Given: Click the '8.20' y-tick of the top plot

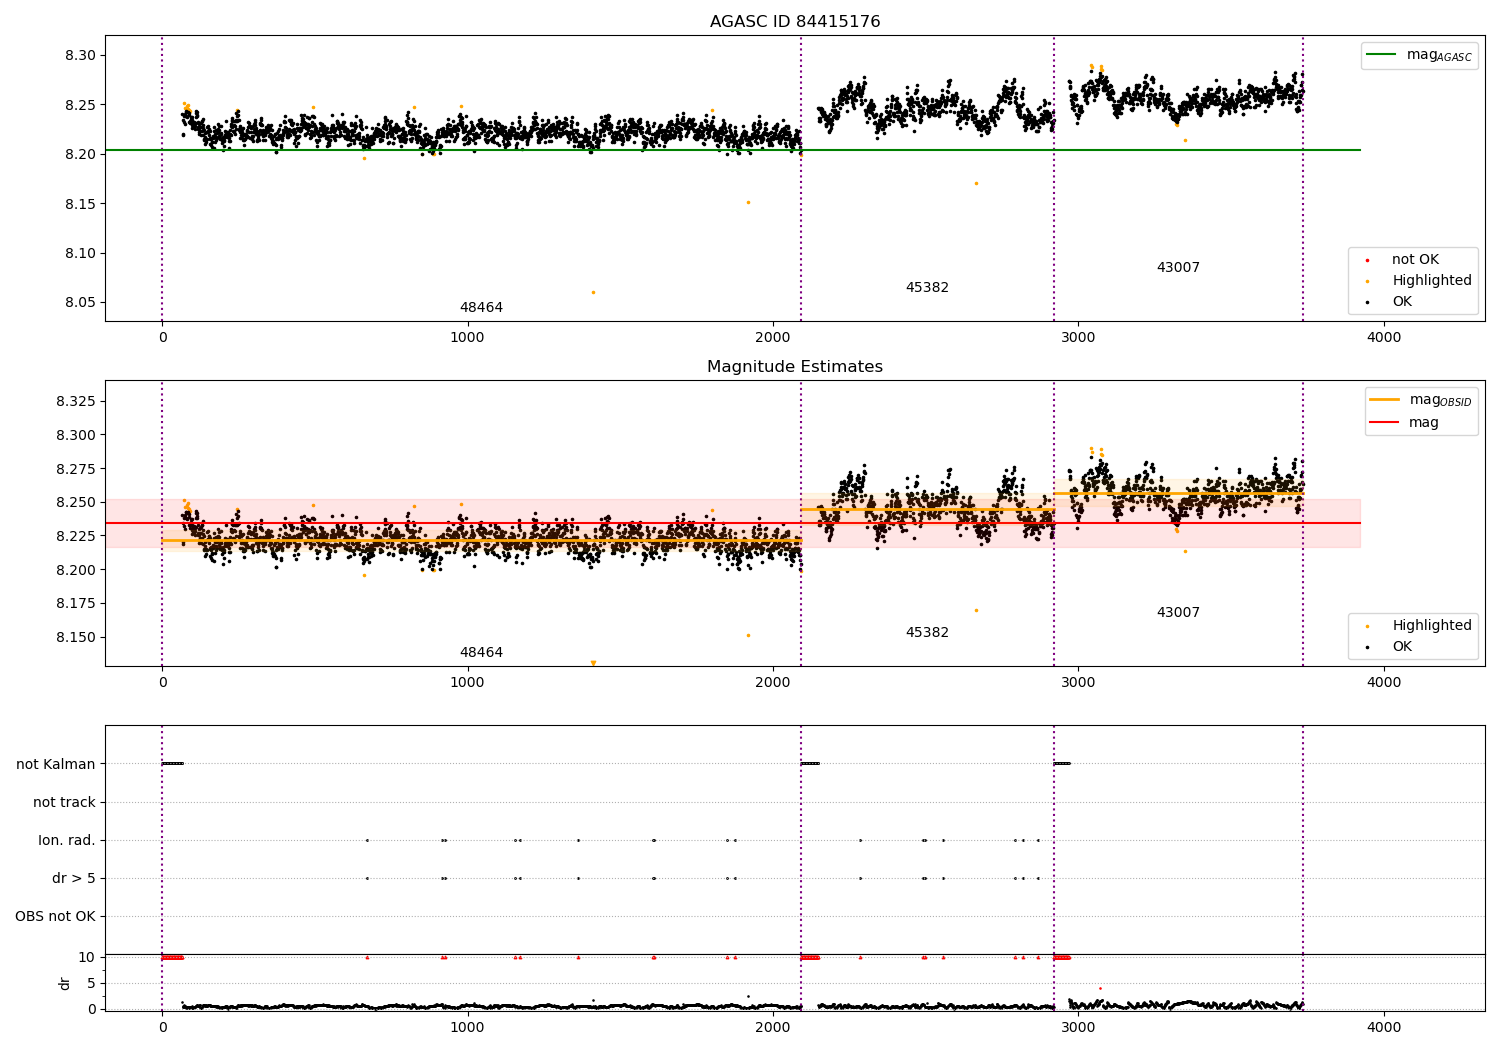Looking at the screenshot, I should coord(80,154).
